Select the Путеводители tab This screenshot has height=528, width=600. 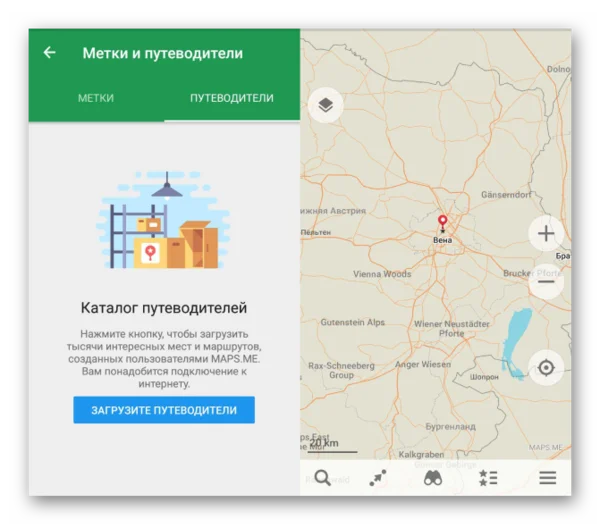(x=232, y=98)
